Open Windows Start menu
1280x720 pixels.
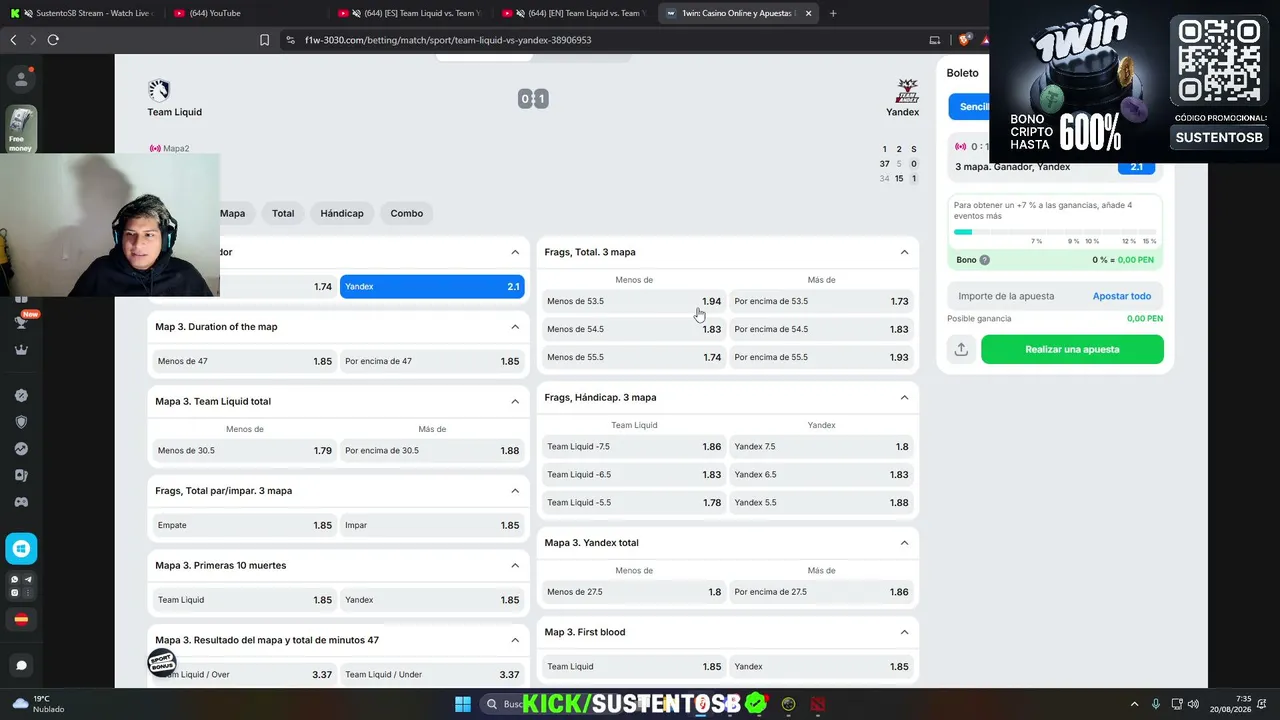click(463, 704)
